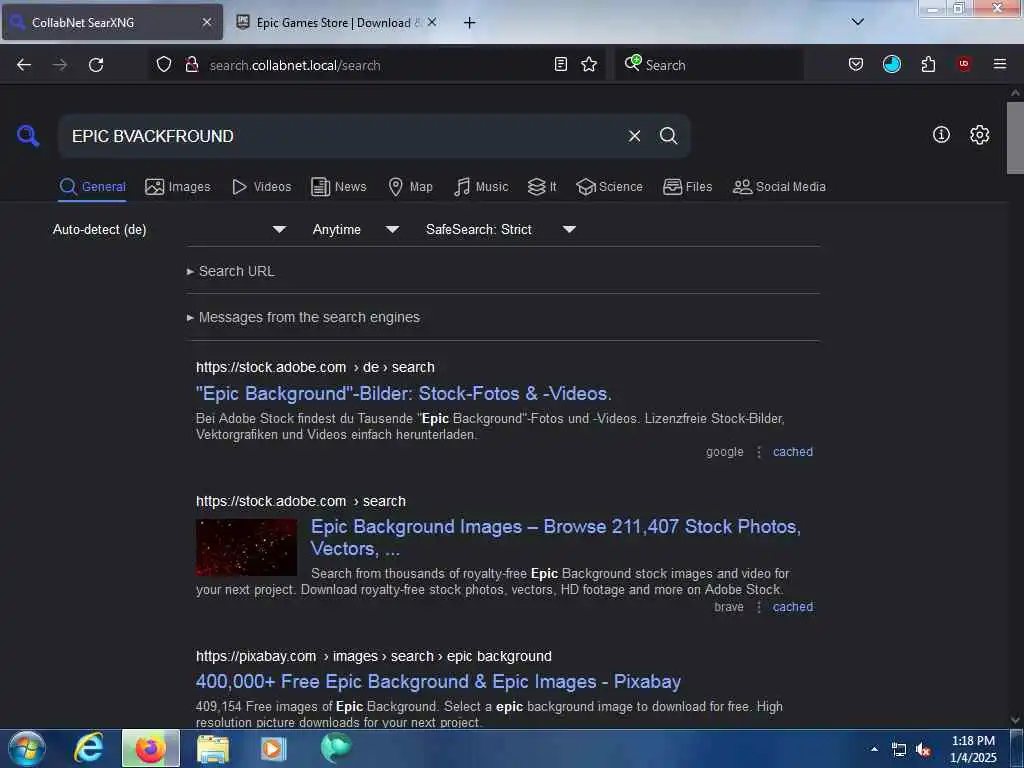
Task: Open Epic Background Images Browse 211,407 result
Action: click(556, 537)
